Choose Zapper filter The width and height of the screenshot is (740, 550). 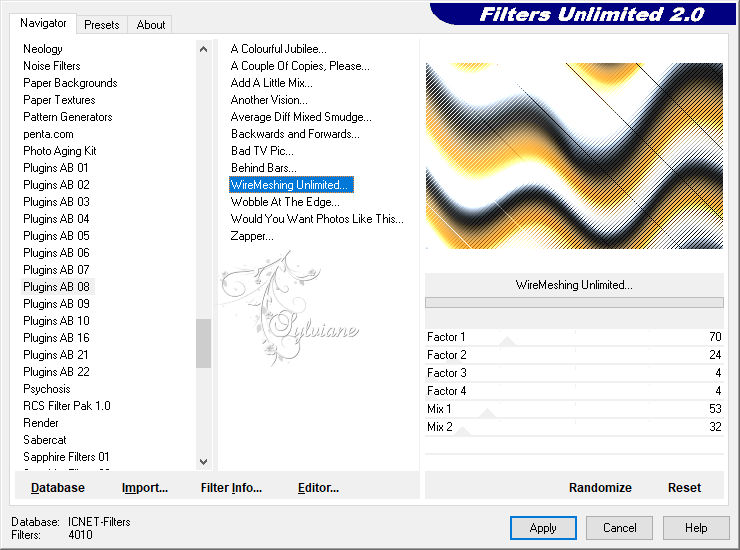pyautogui.click(x=252, y=236)
